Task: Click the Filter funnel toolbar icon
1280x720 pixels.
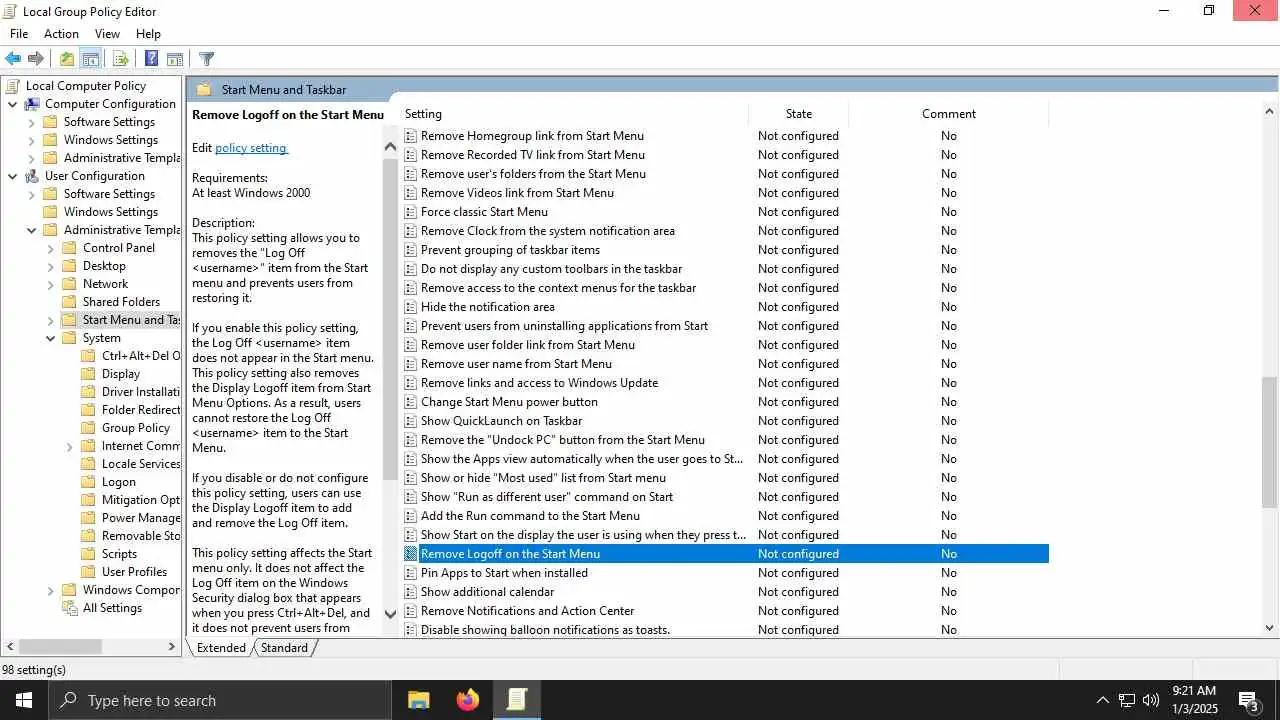Action: [x=207, y=59]
